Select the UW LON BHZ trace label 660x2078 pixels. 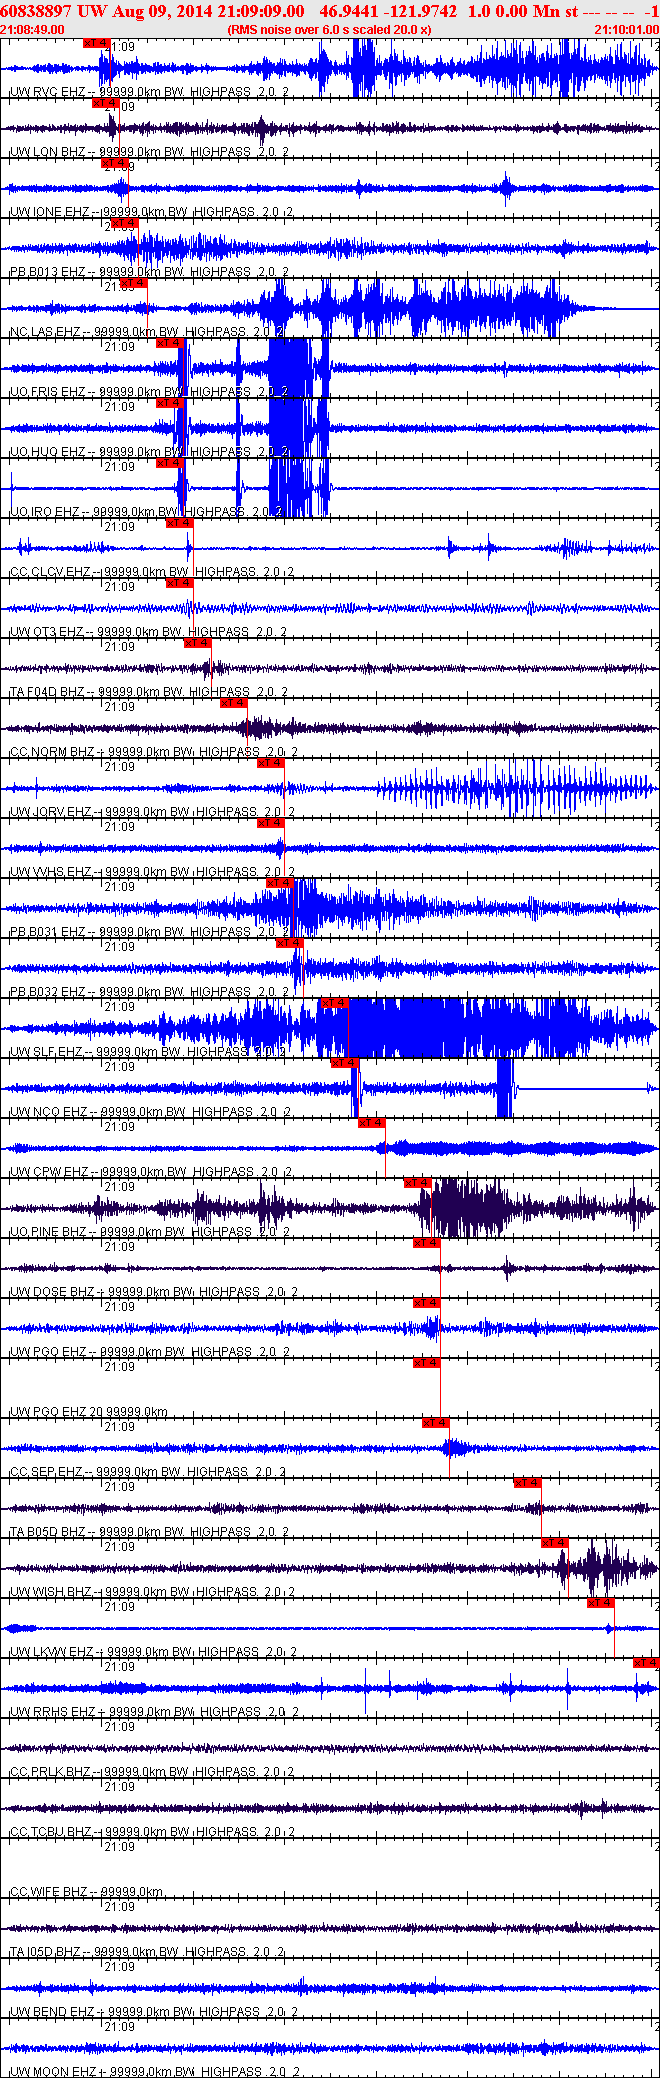point(149,152)
